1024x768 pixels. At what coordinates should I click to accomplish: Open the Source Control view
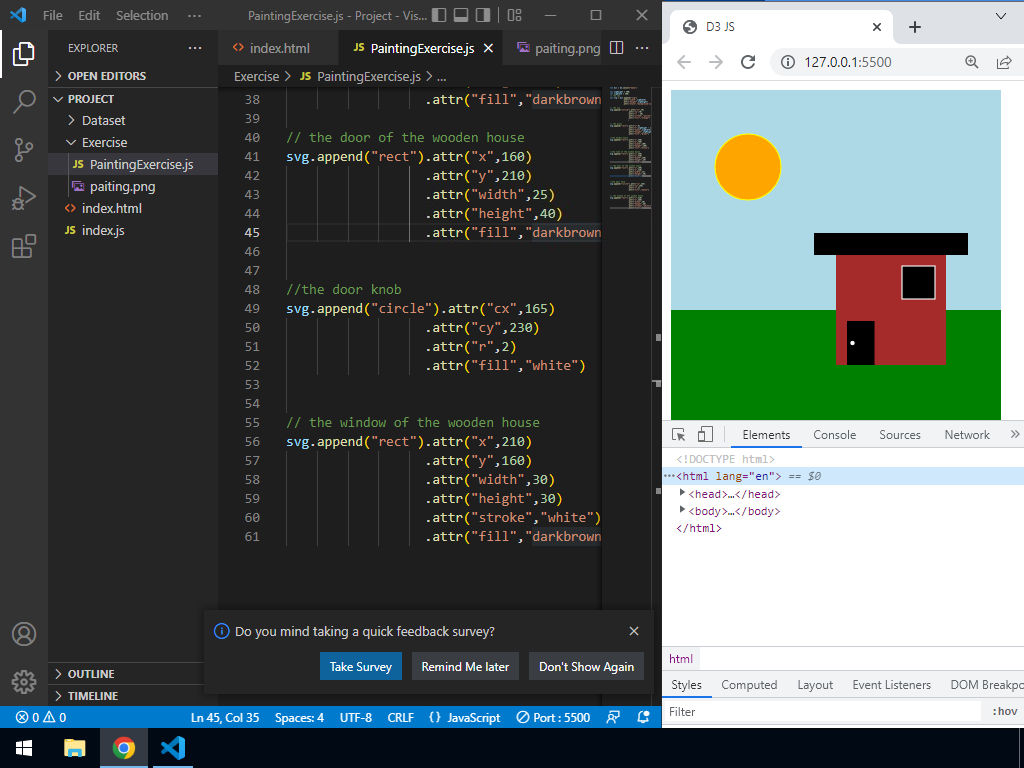(24, 150)
